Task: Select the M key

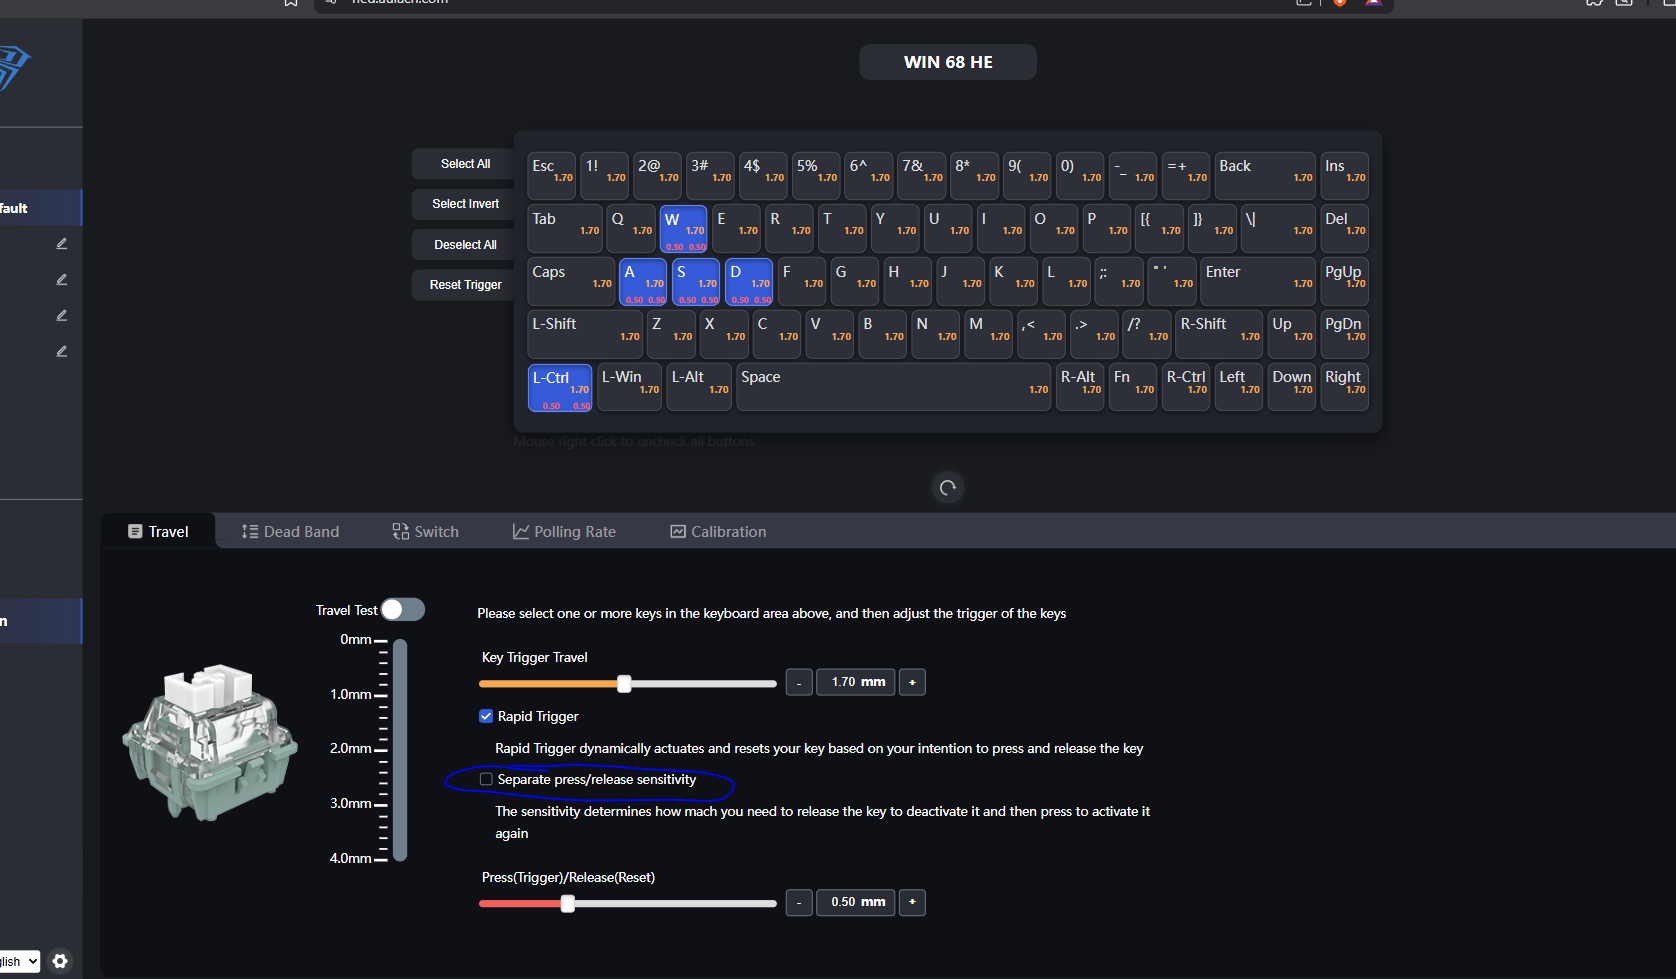Action: pos(988,335)
